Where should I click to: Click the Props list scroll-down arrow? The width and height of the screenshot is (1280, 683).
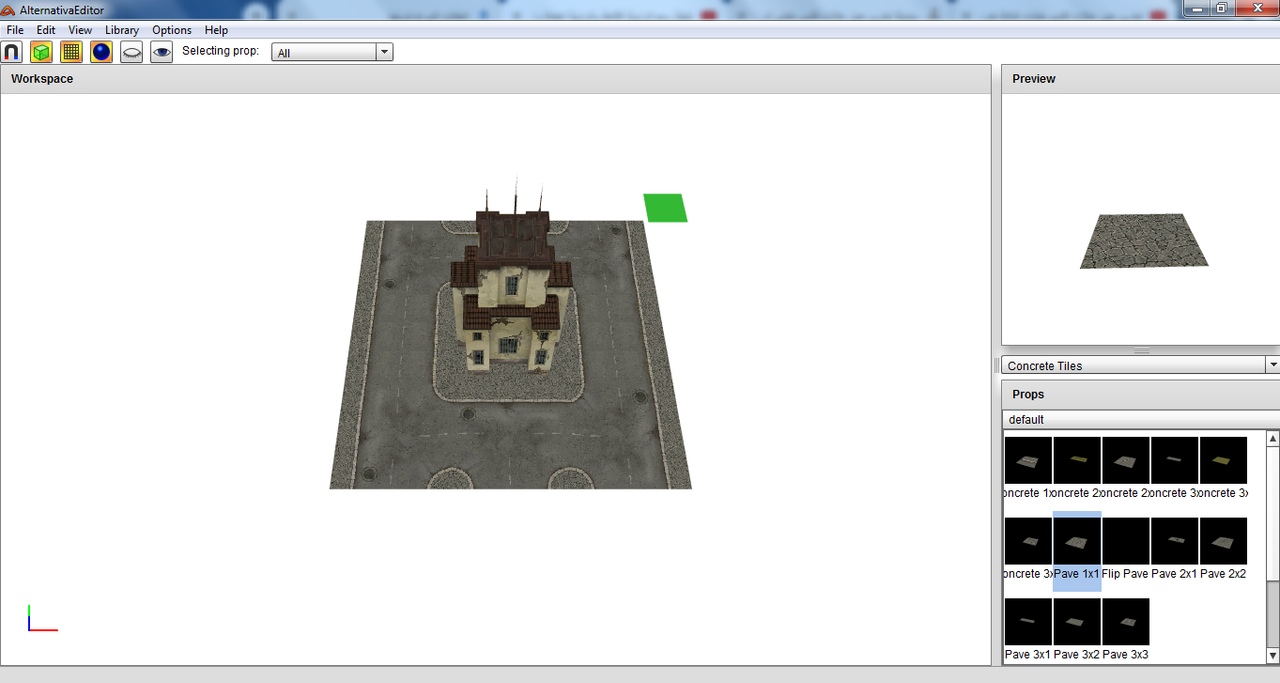1272,655
